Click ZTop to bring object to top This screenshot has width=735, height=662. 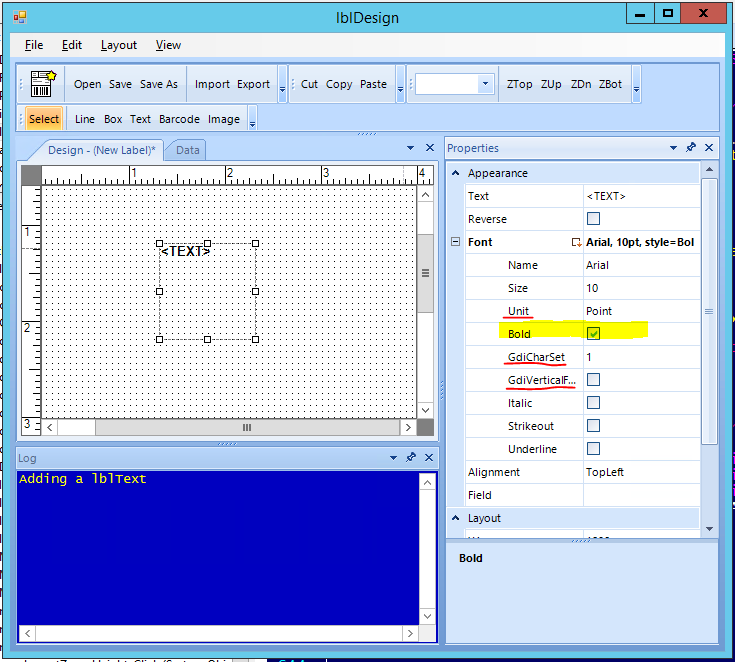(x=519, y=84)
